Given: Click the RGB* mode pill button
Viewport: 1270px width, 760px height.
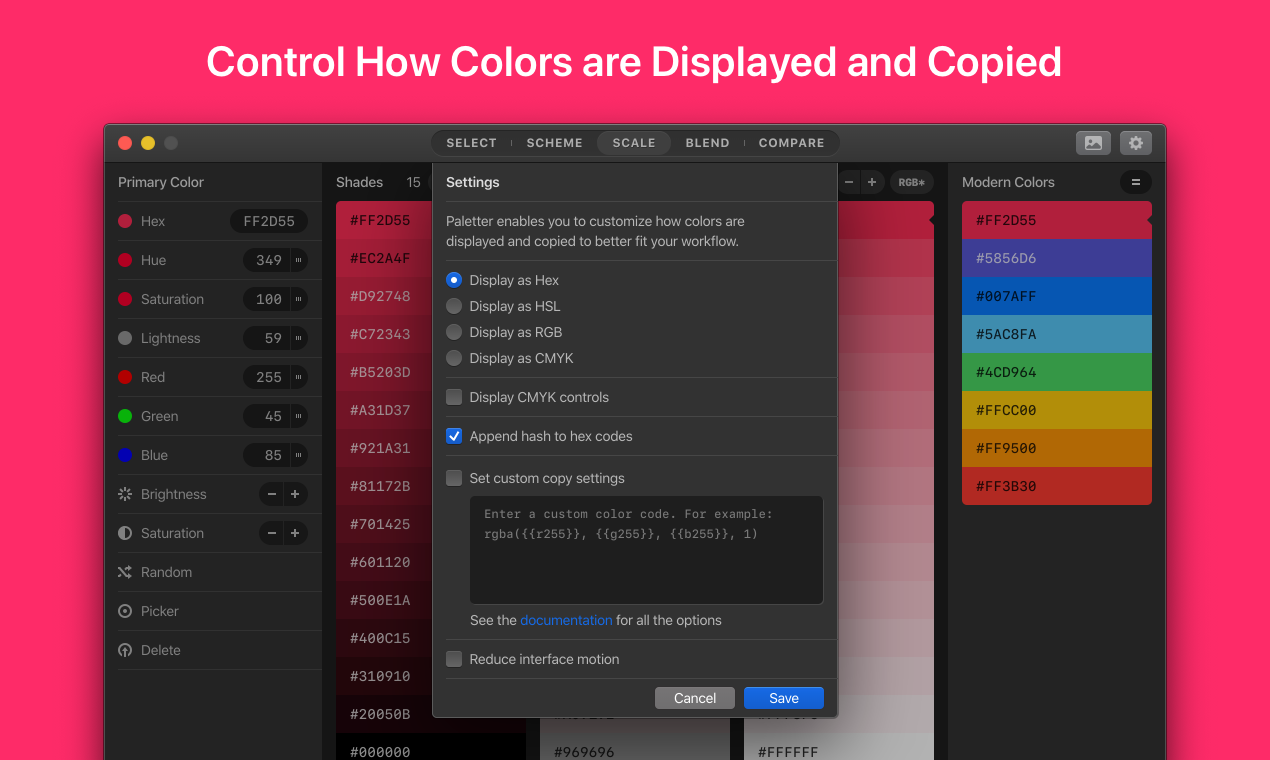Looking at the screenshot, I should 911,182.
